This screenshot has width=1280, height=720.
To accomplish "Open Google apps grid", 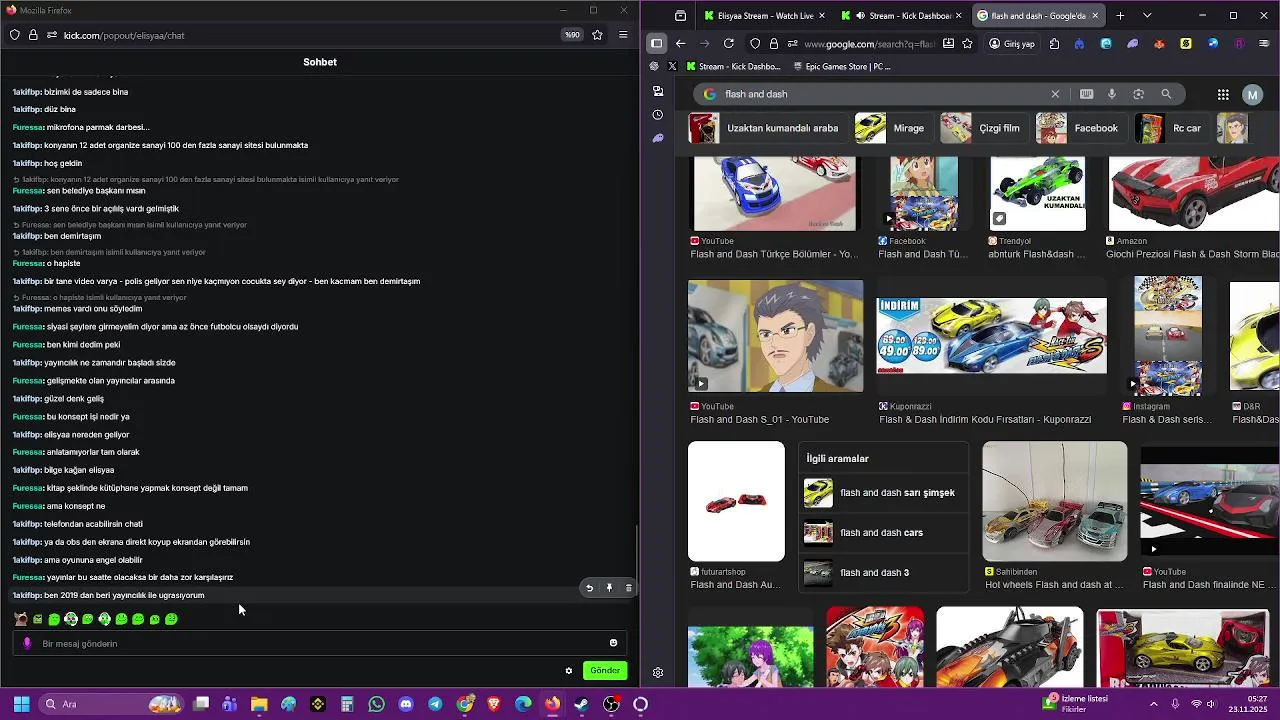I will coord(1223,94).
